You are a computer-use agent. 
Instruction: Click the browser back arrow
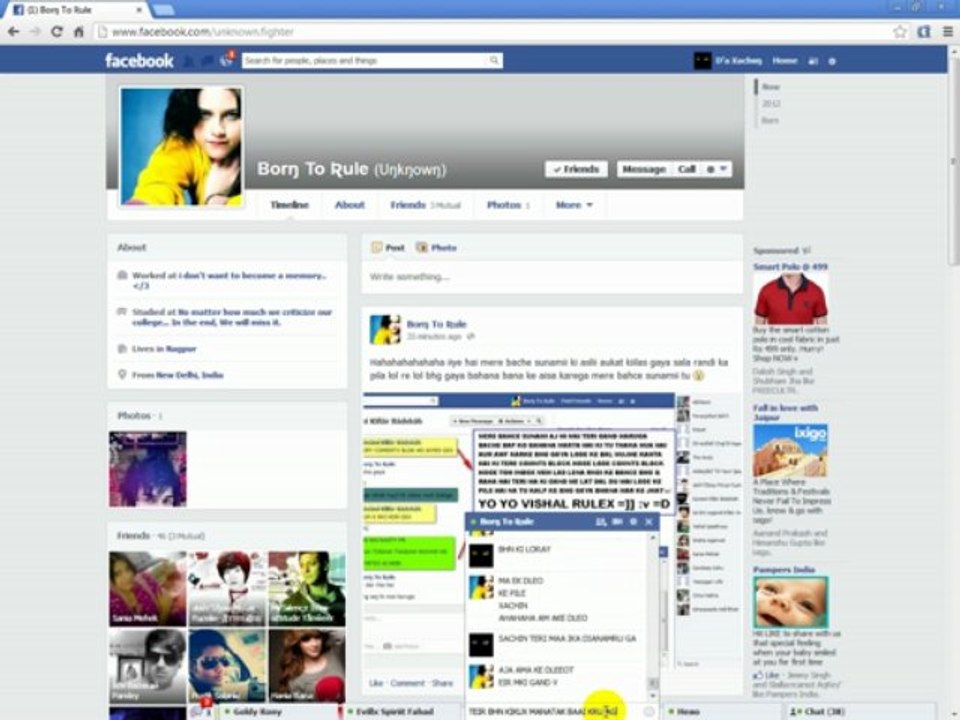tap(13, 31)
